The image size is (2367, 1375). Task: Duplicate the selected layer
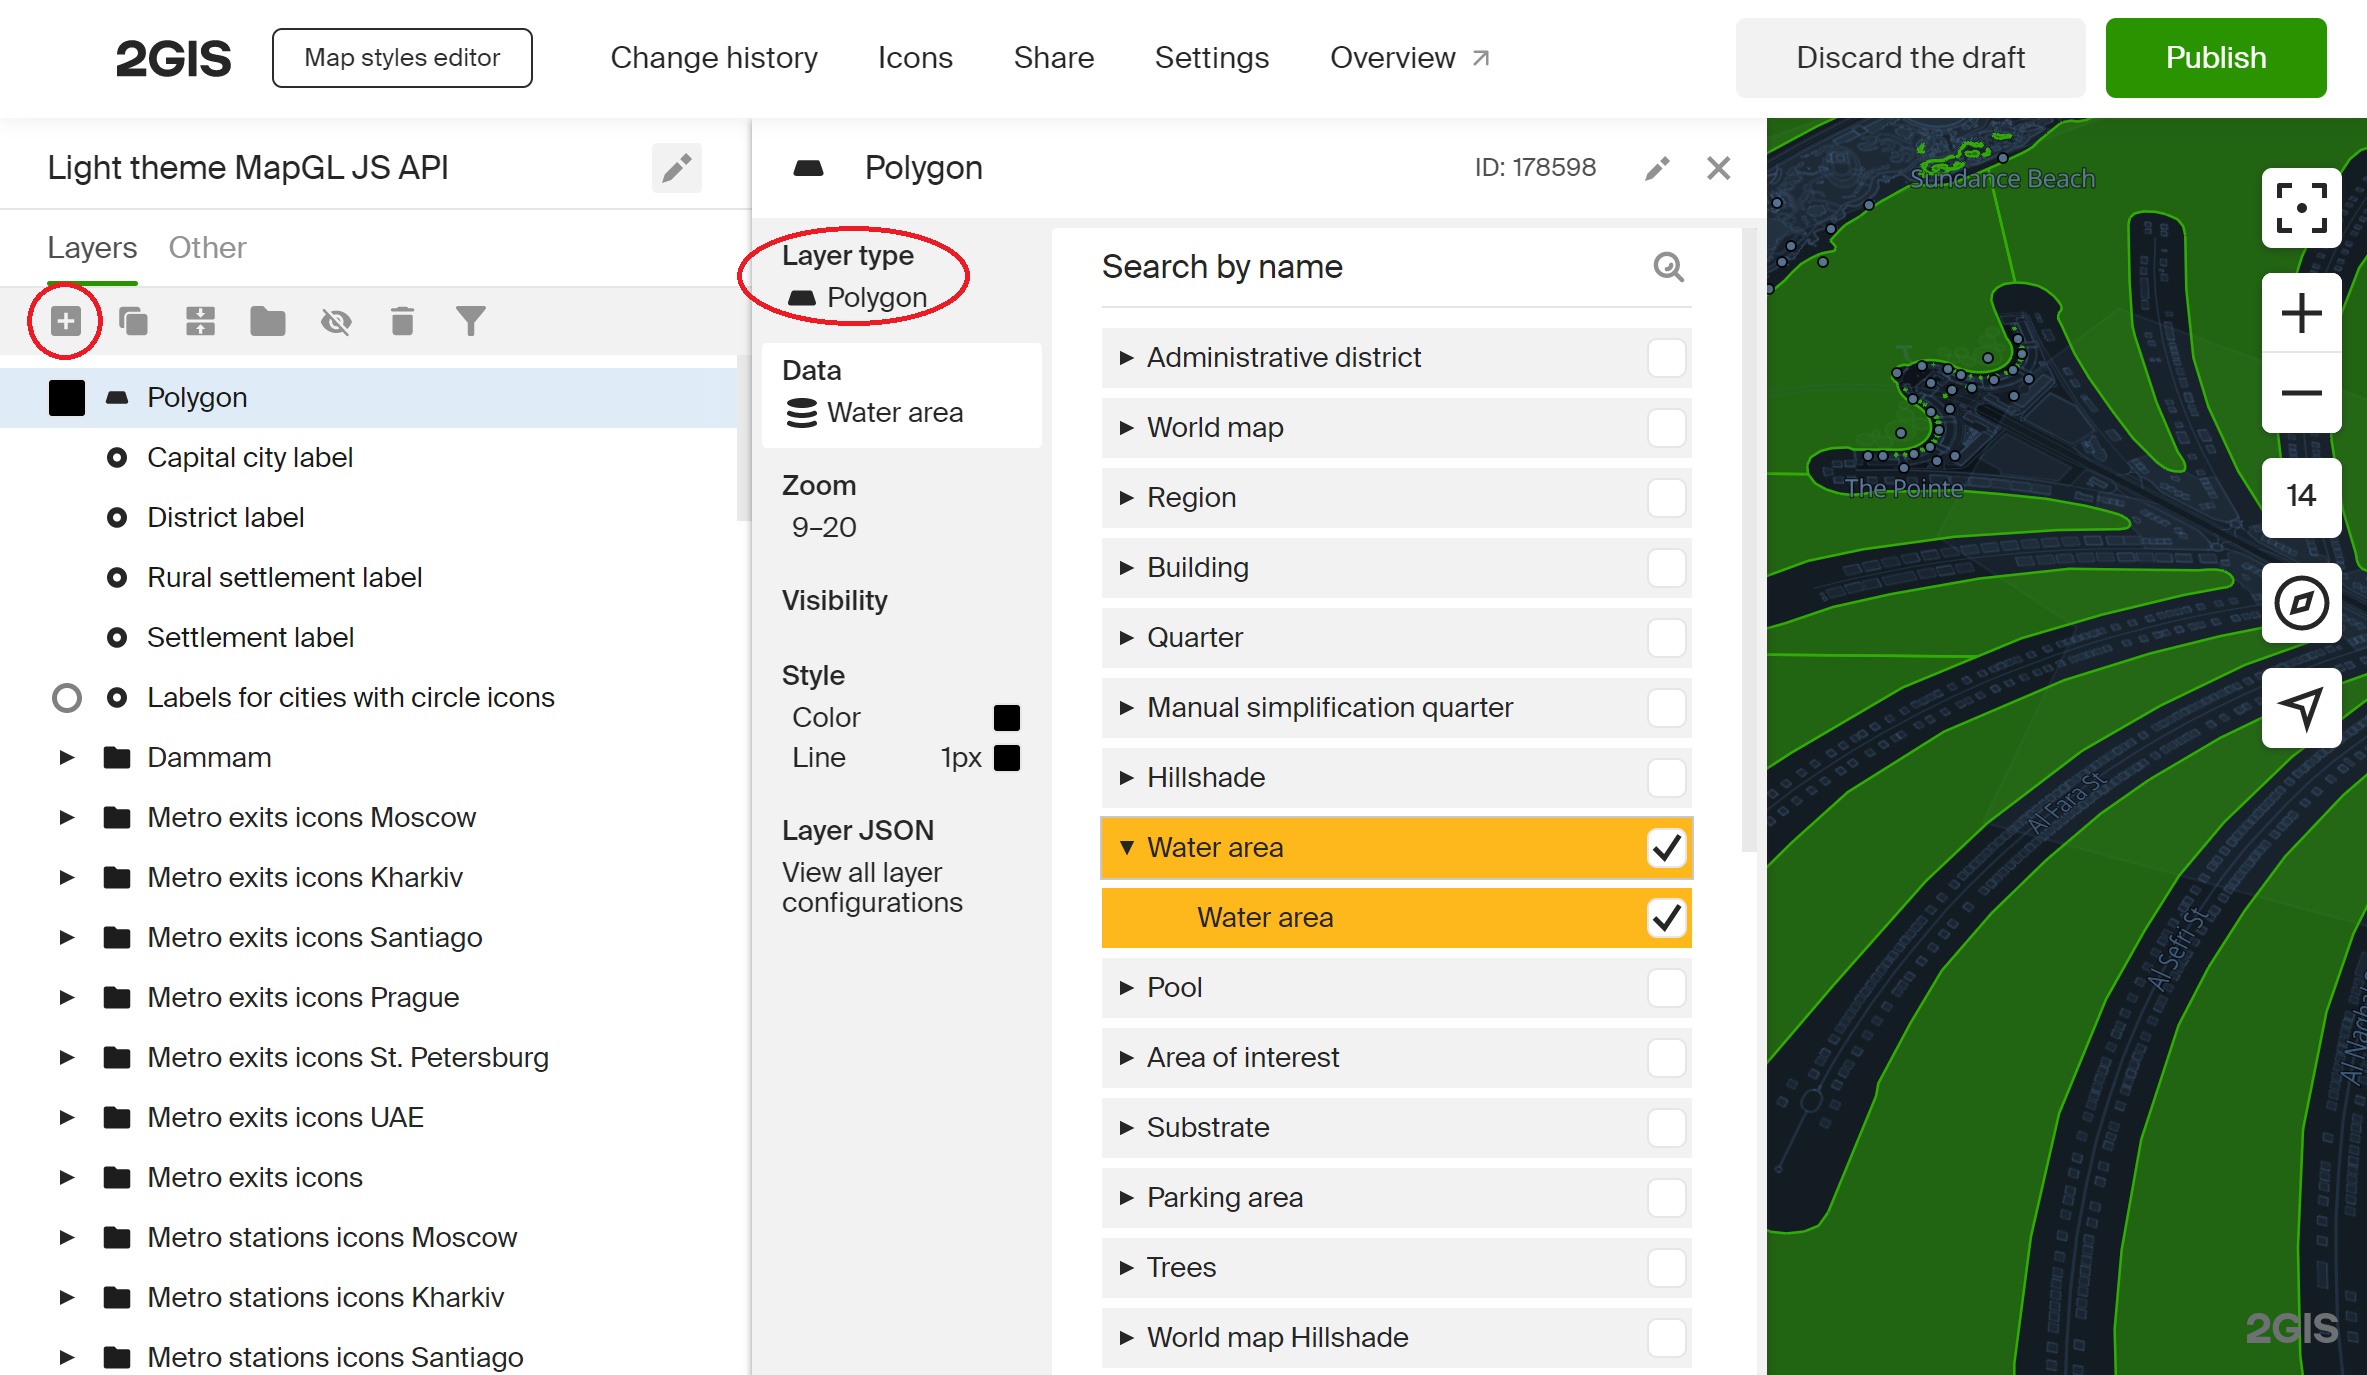click(x=133, y=321)
